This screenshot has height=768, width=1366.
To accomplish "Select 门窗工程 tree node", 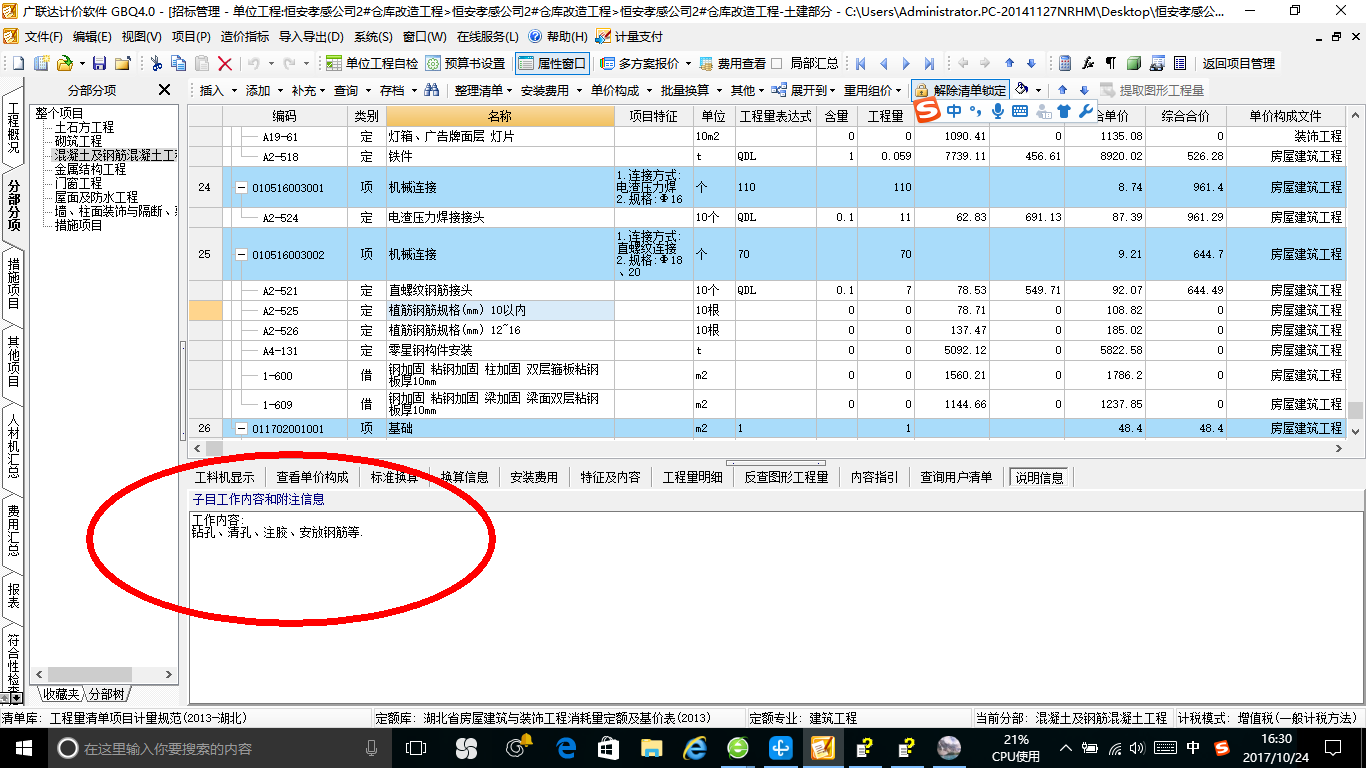I will [78, 184].
